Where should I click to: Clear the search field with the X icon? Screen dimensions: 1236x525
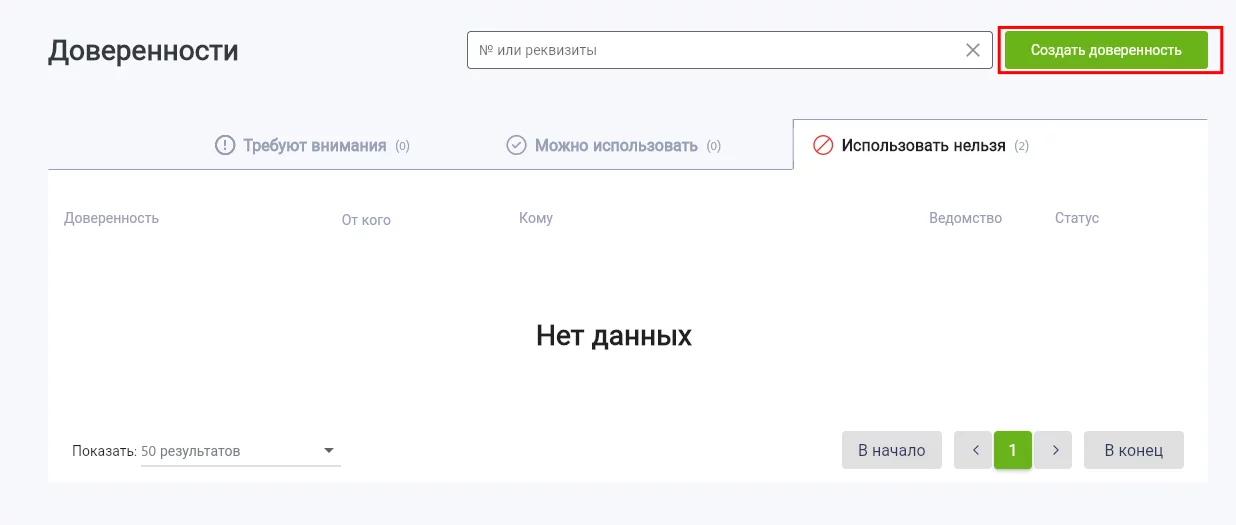[972, 50]
